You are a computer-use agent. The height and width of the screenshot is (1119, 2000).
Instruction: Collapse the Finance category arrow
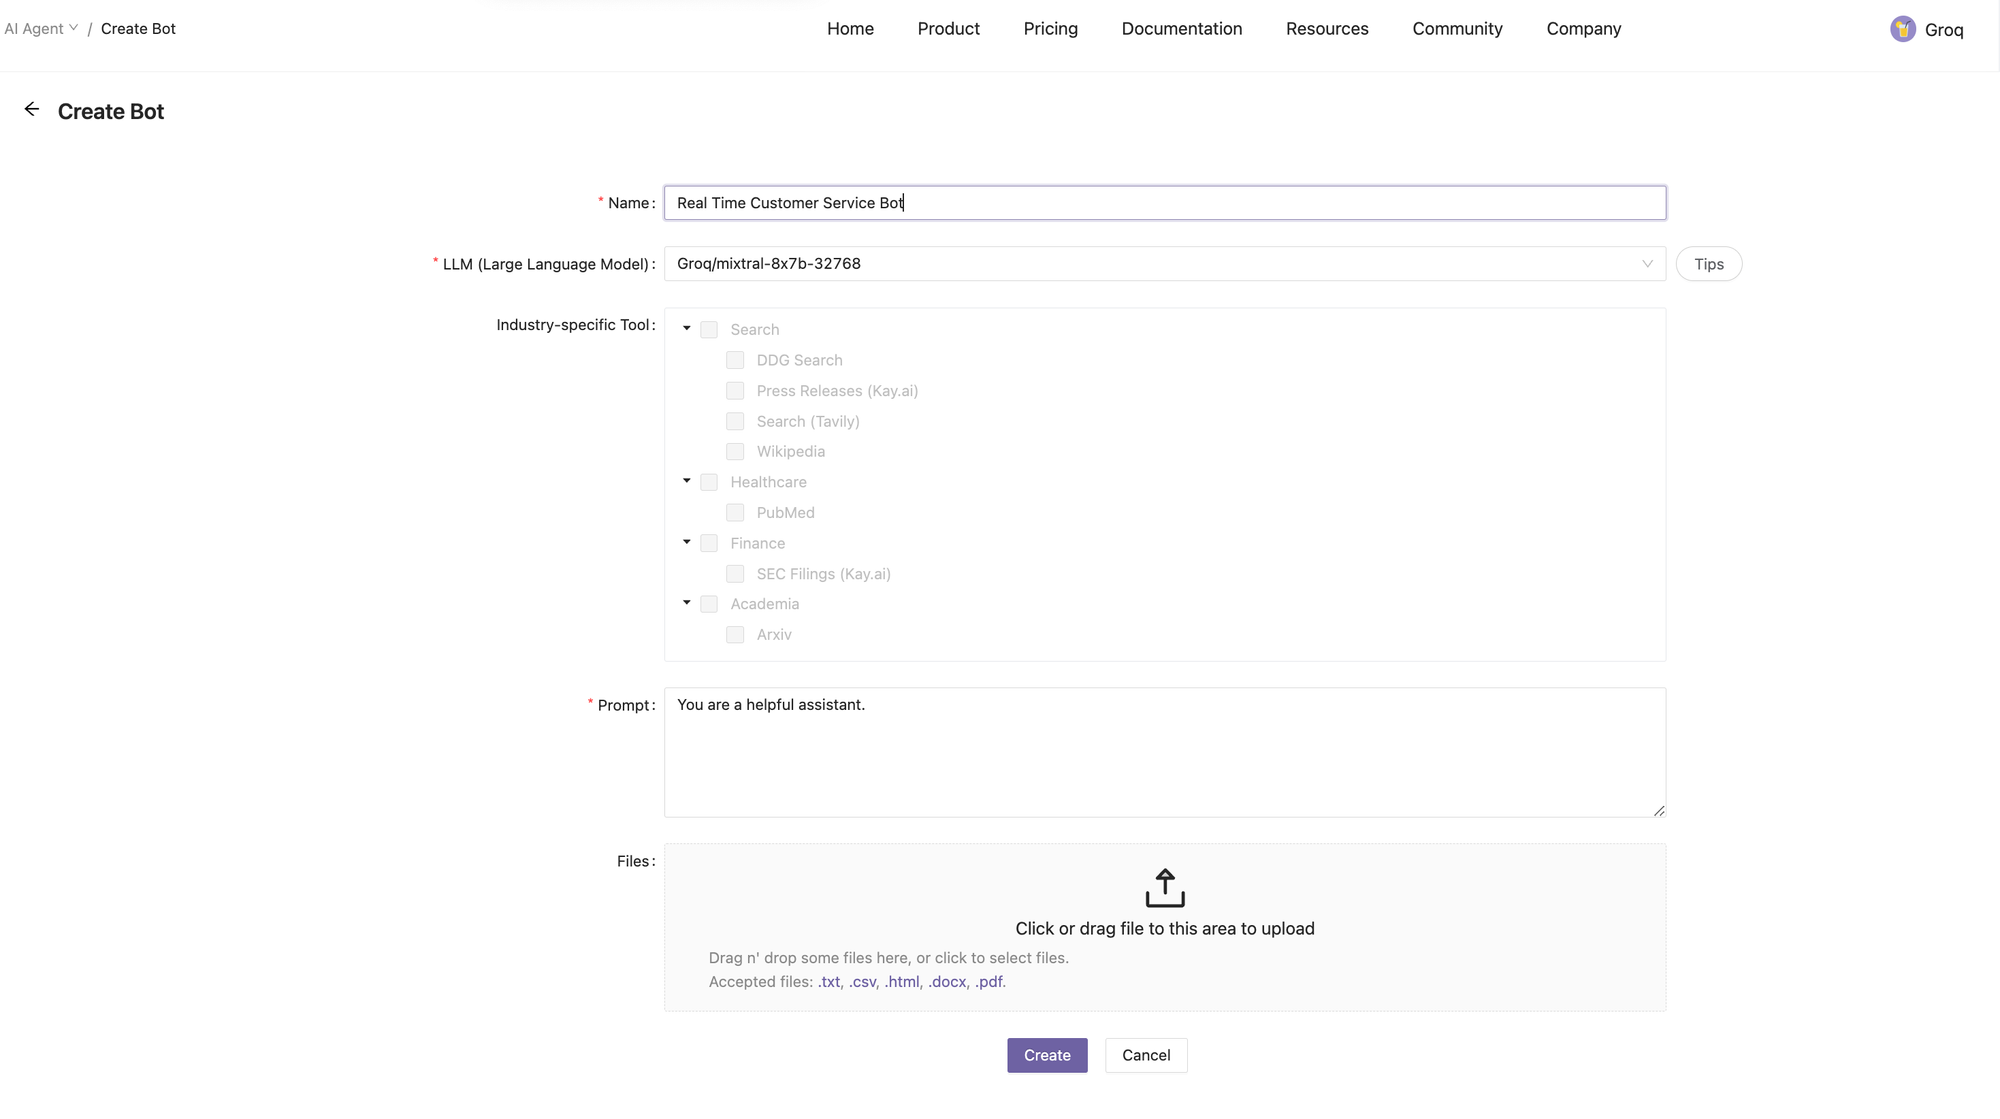pos(687,543)
